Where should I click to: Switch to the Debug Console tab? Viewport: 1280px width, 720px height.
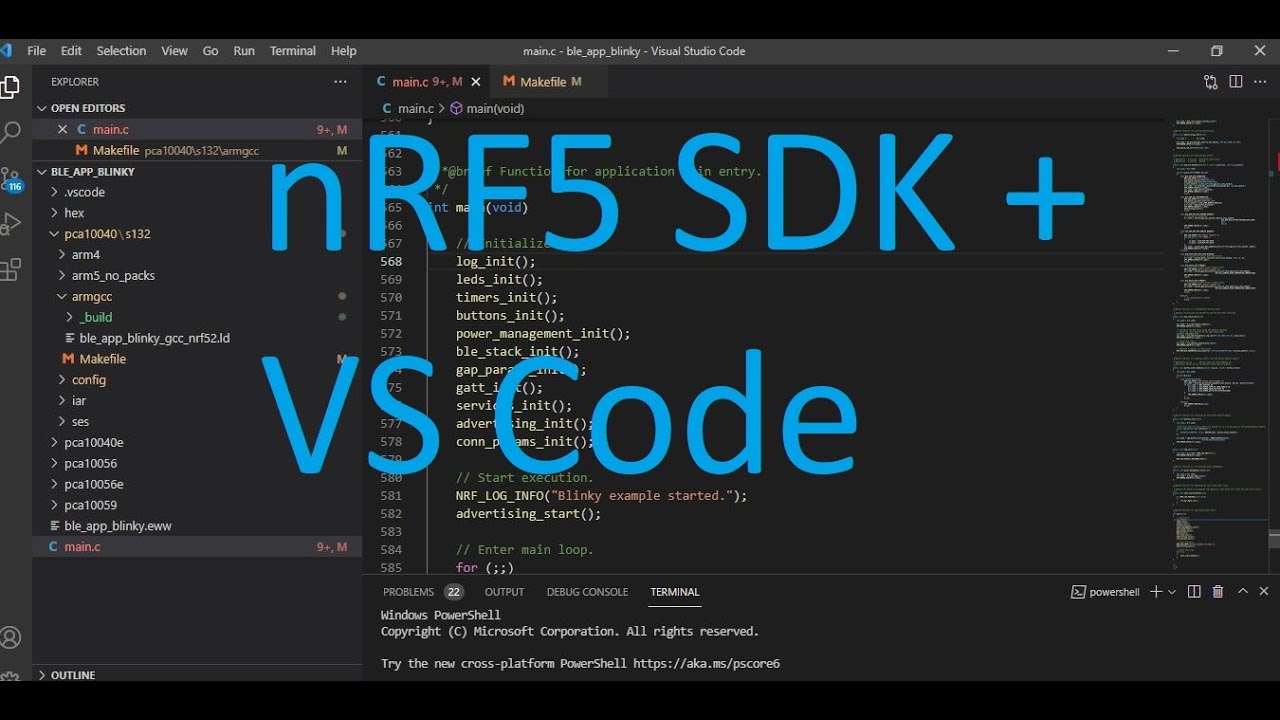(587, 592)
